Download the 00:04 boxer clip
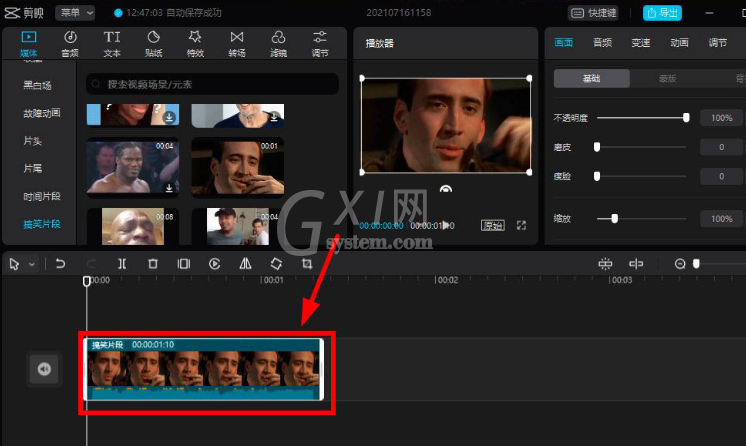This screenshot has height=446, width=746. (169, 188)
